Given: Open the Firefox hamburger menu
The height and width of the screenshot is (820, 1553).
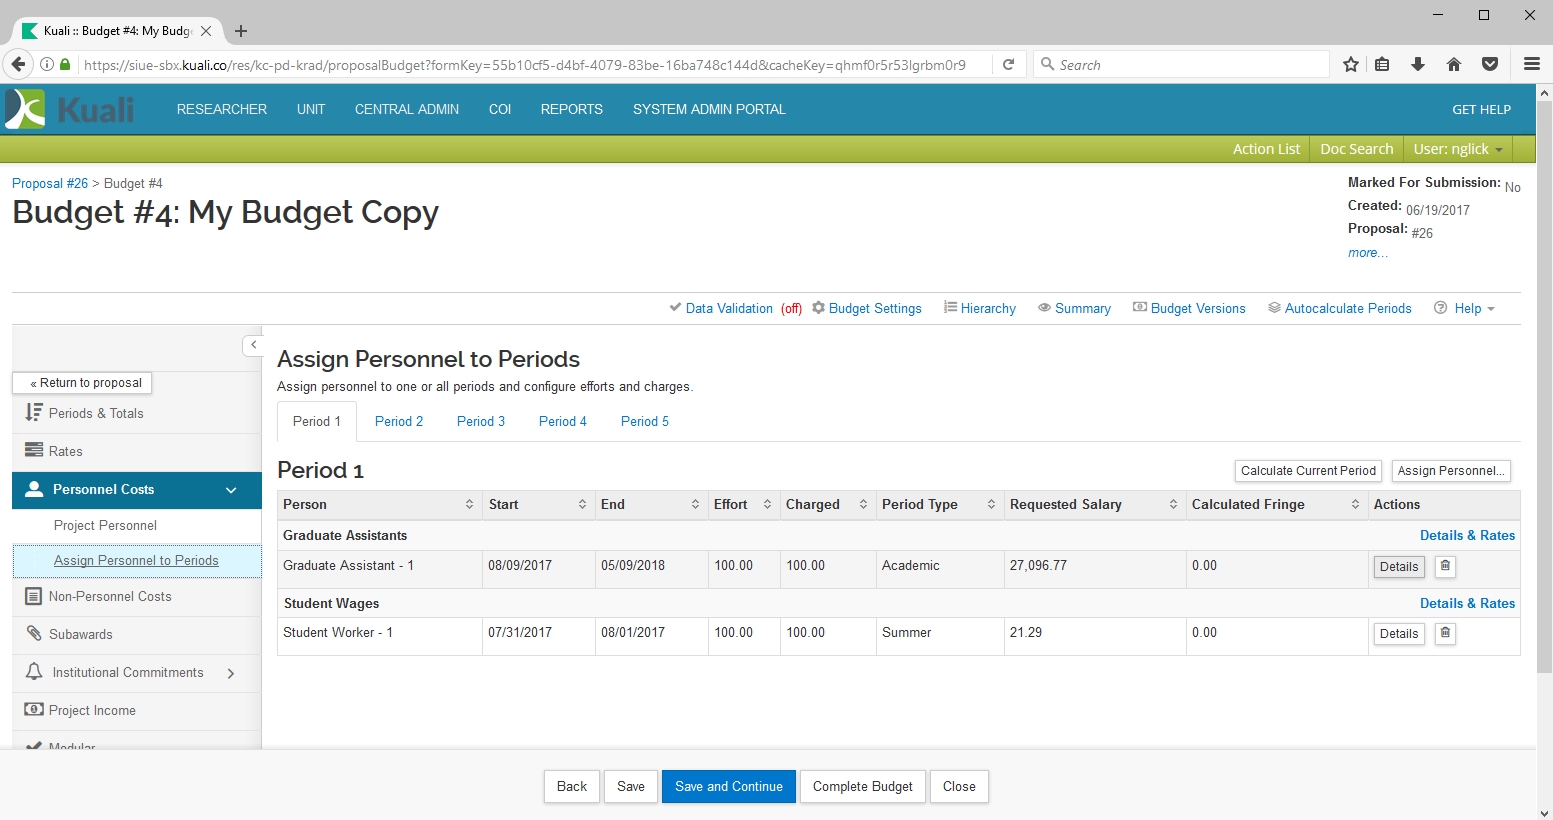Looking at the screenshot, I should [x=1531, y=65].
